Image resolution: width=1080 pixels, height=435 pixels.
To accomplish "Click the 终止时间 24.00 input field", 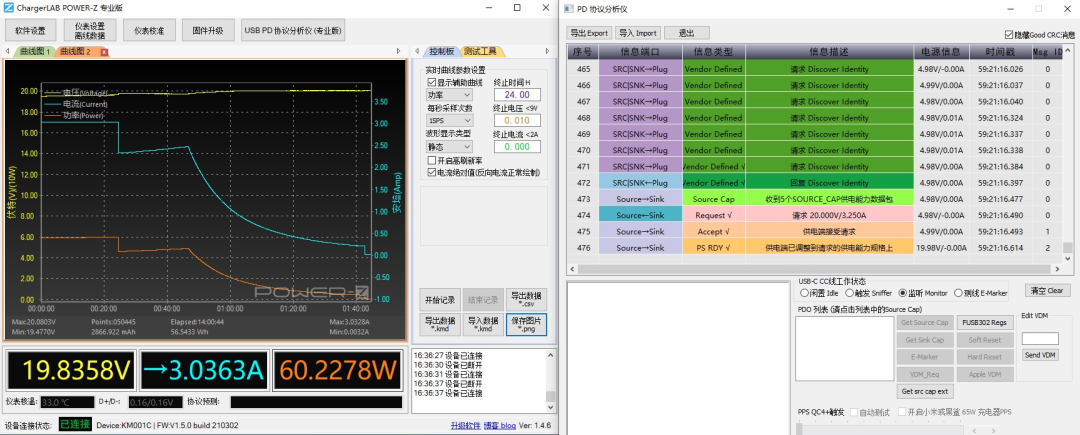I will pos(517,94).
